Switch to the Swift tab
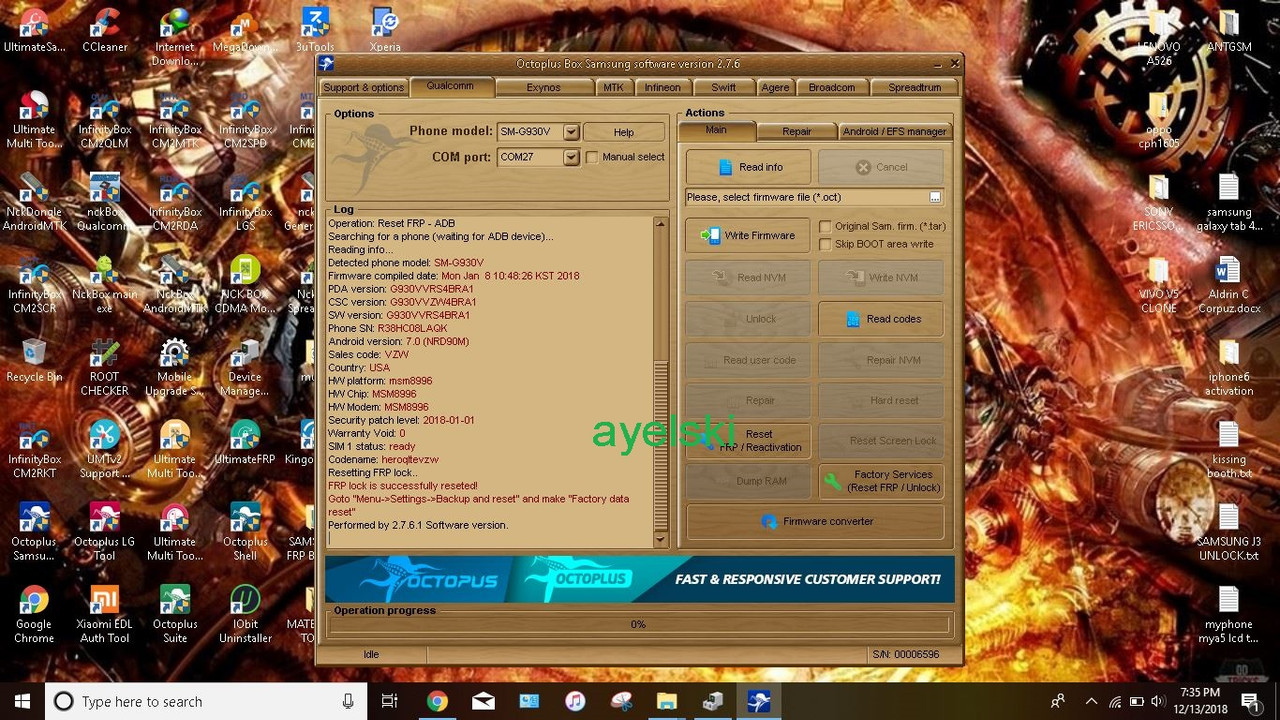 coord(724,88)
